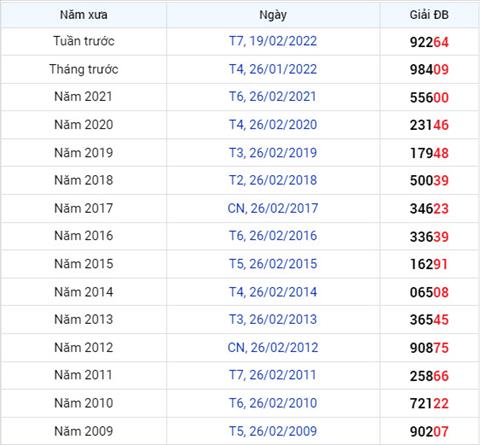Open the CN, 26/02/2012 date link
Screen dimensions: 480x445
point(273,348)
